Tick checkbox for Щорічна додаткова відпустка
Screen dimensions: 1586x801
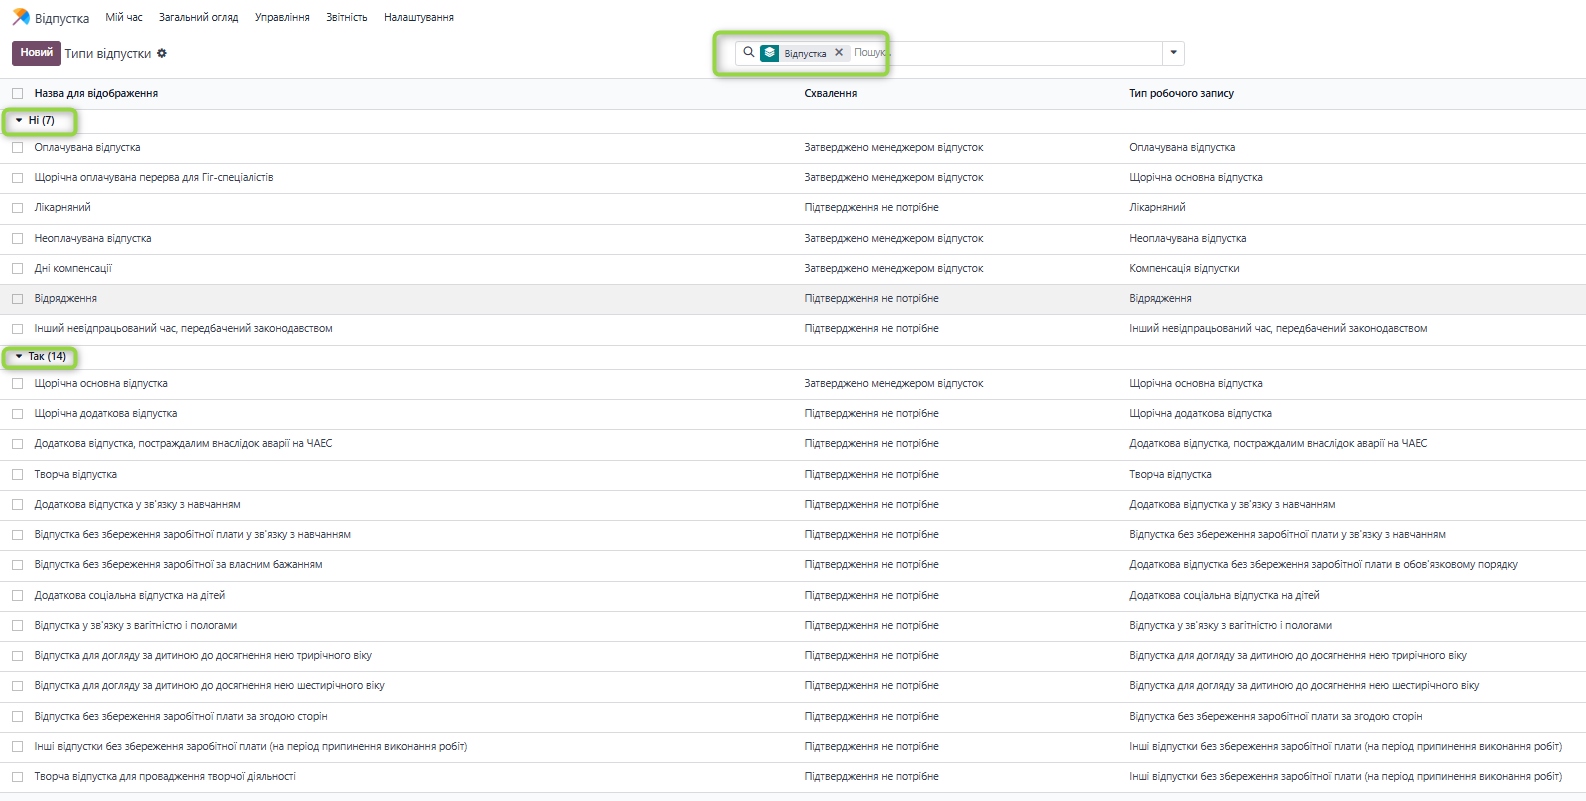(17, 413)
